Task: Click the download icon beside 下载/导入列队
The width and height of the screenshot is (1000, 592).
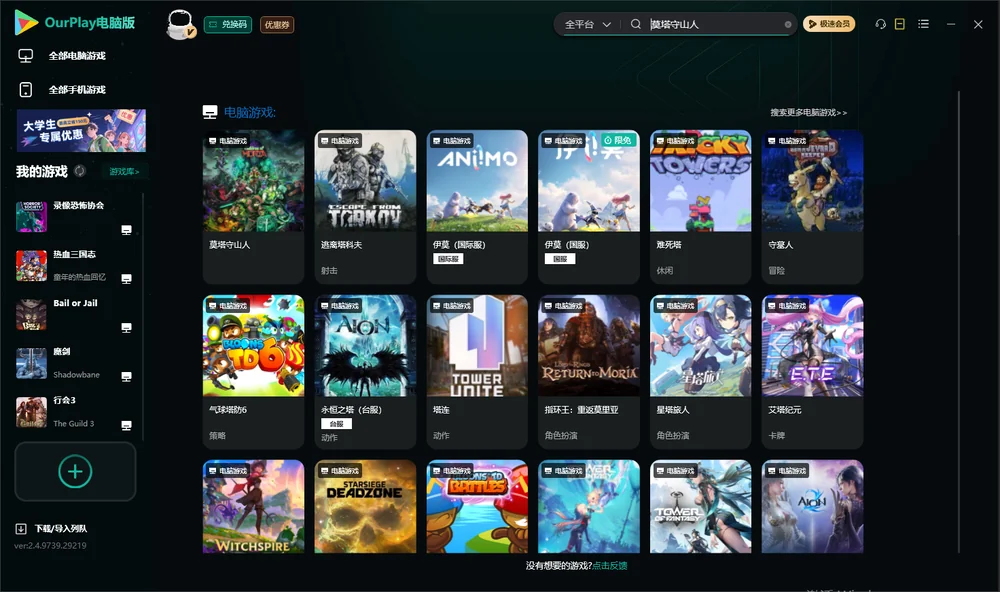Action: [21, 528]
